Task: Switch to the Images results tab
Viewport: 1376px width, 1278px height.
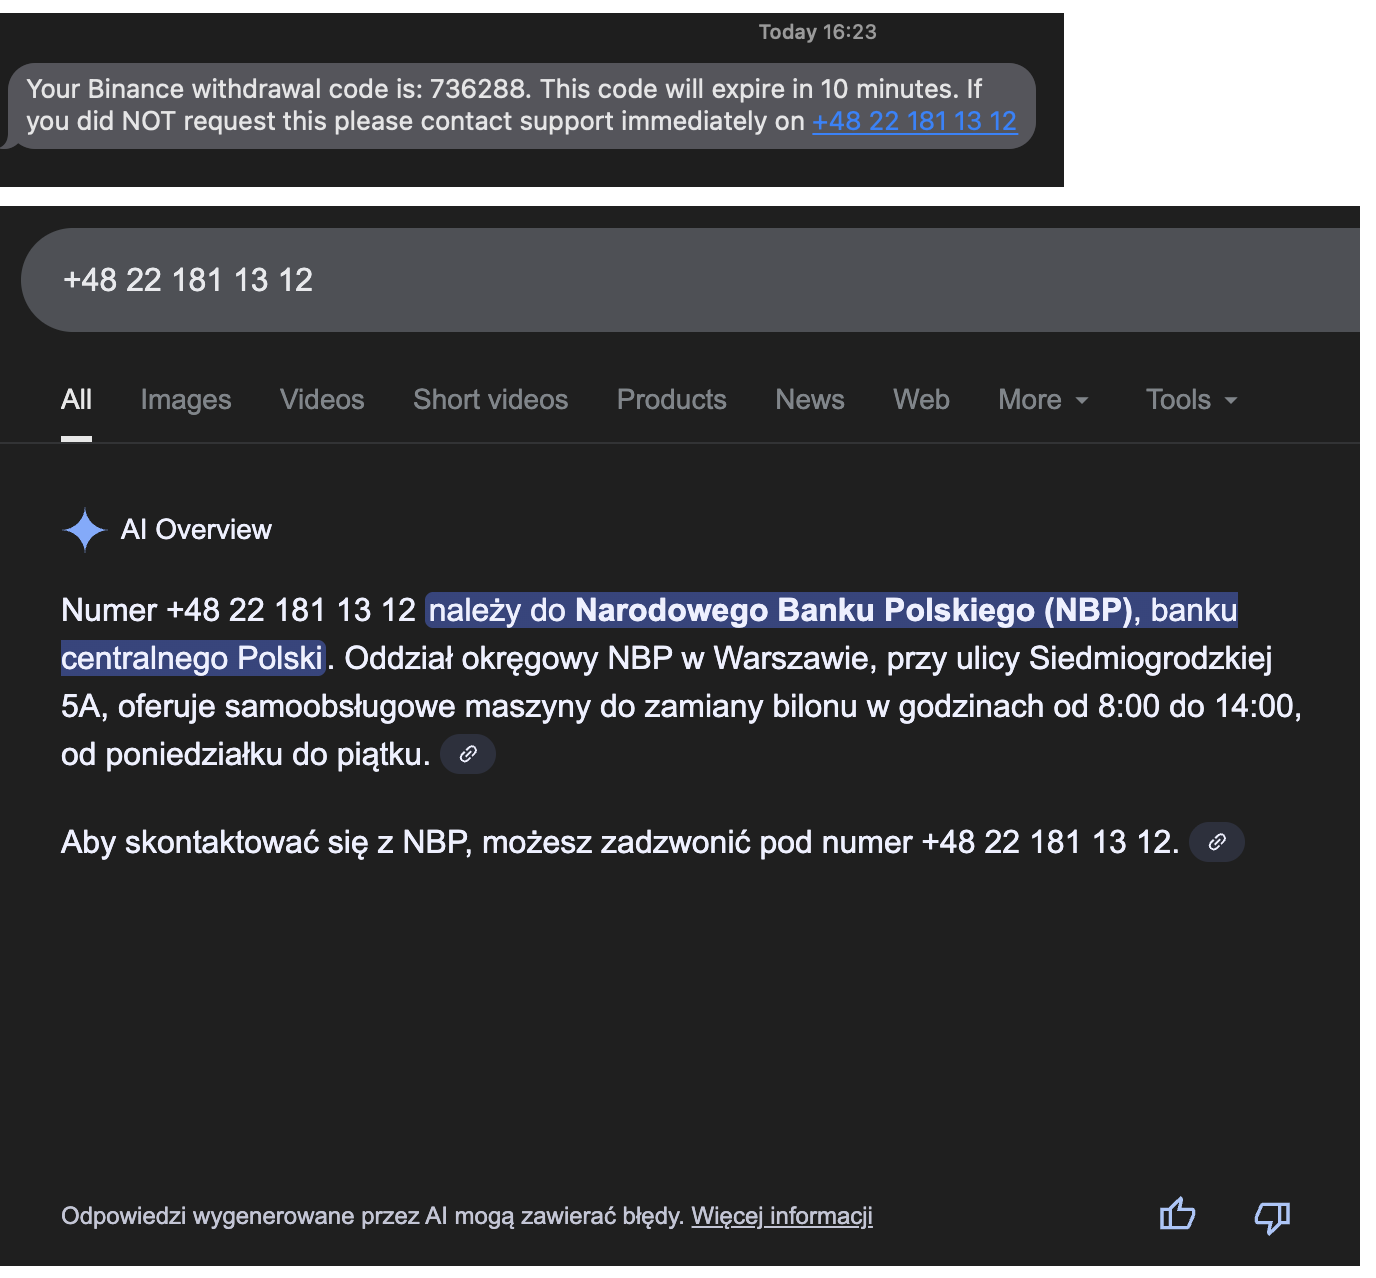Action: tap(186, 400)
